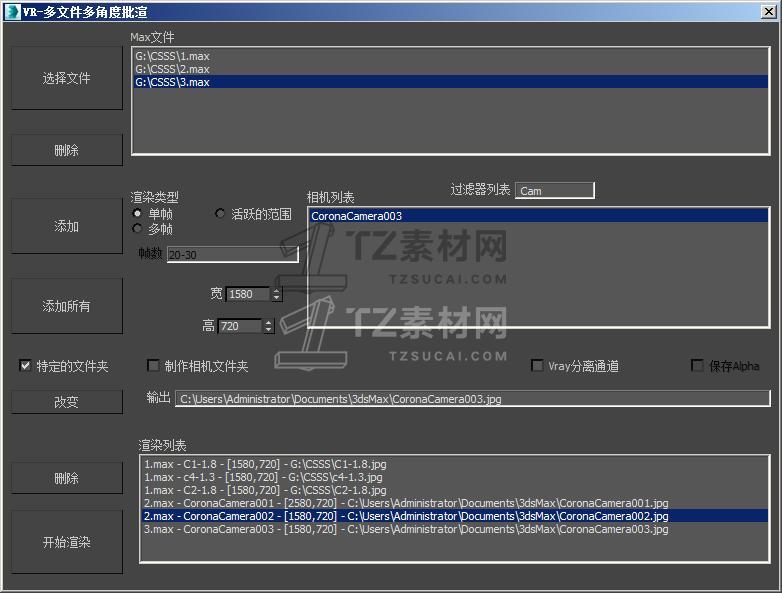Click the 添加 button
Screen dimensions: 782x593
point(67,226)
